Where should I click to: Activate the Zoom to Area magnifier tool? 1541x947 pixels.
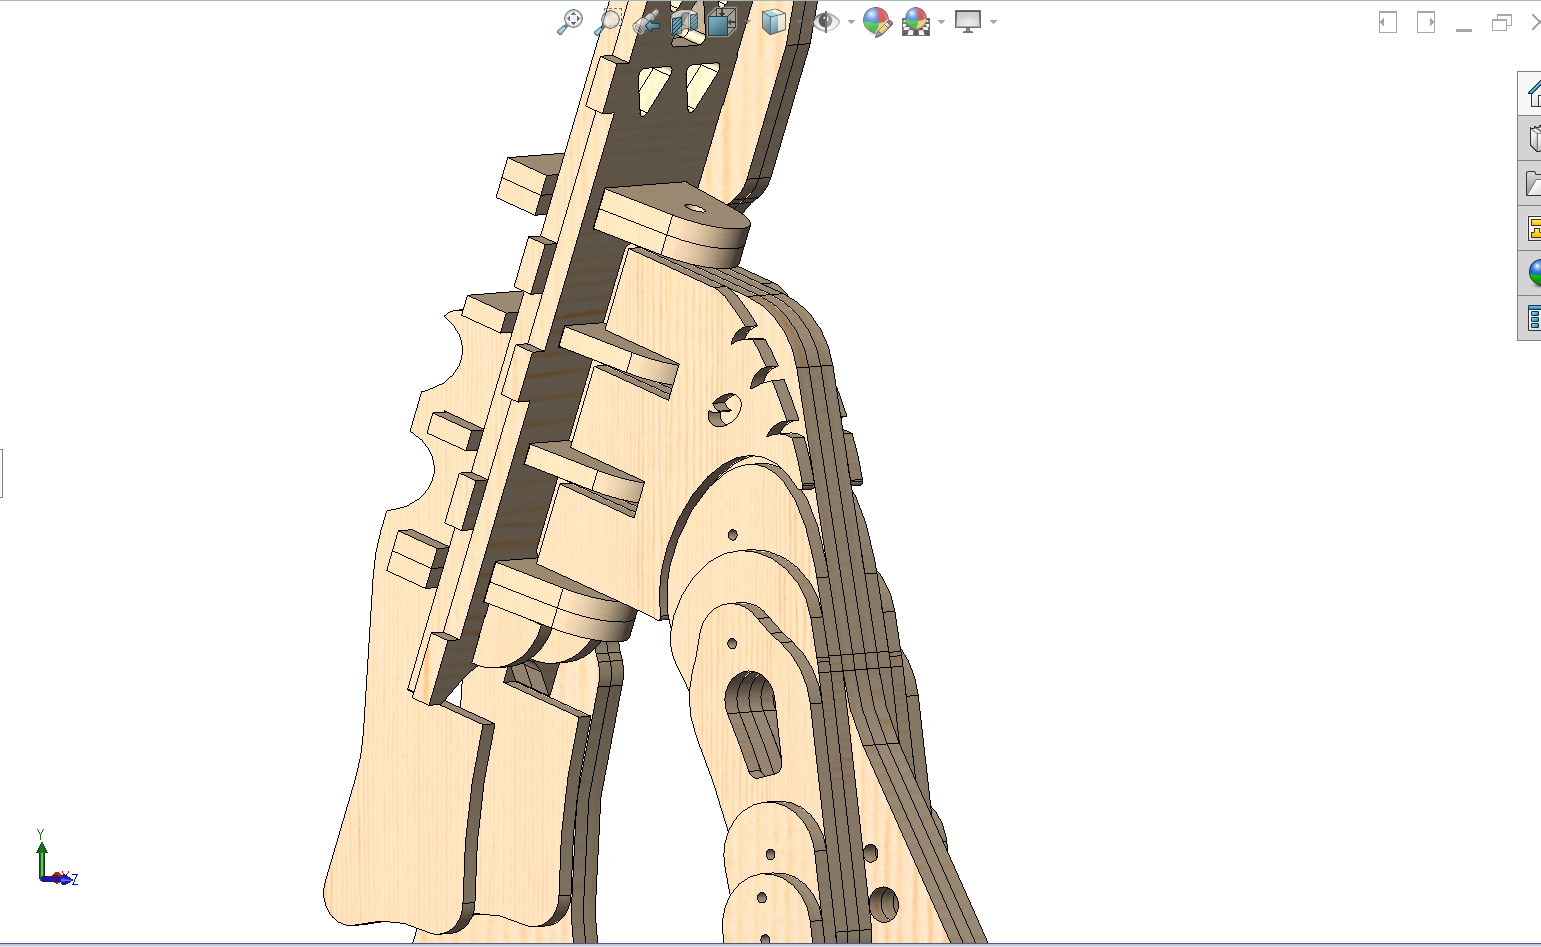608,22
